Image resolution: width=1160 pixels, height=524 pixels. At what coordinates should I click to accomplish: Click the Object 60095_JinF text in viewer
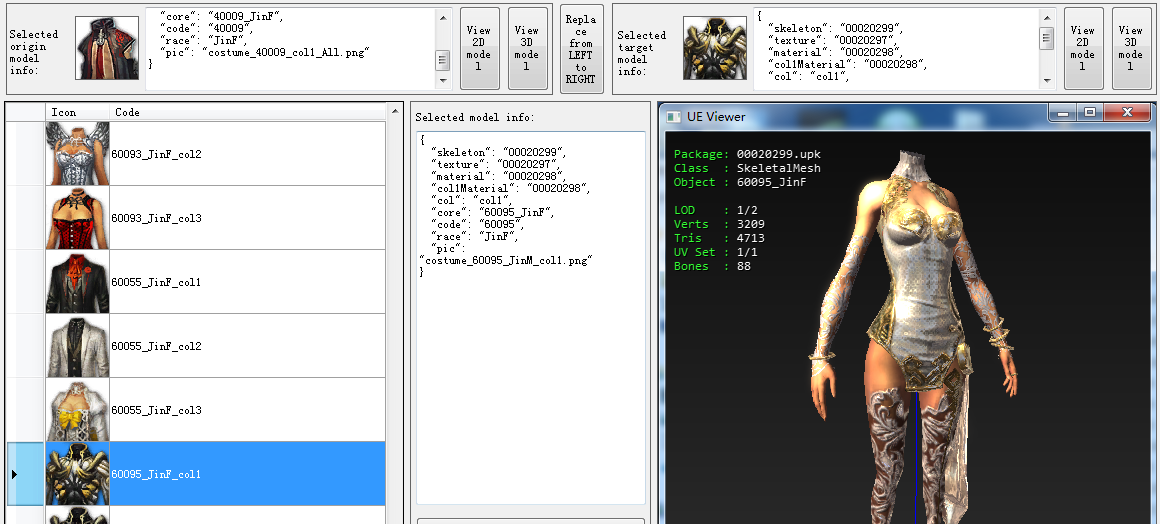[740, 182]
